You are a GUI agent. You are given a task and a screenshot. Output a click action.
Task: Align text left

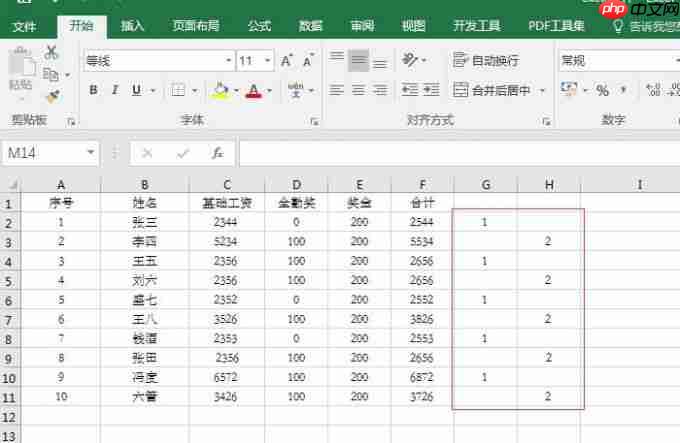tap(337, 90)
